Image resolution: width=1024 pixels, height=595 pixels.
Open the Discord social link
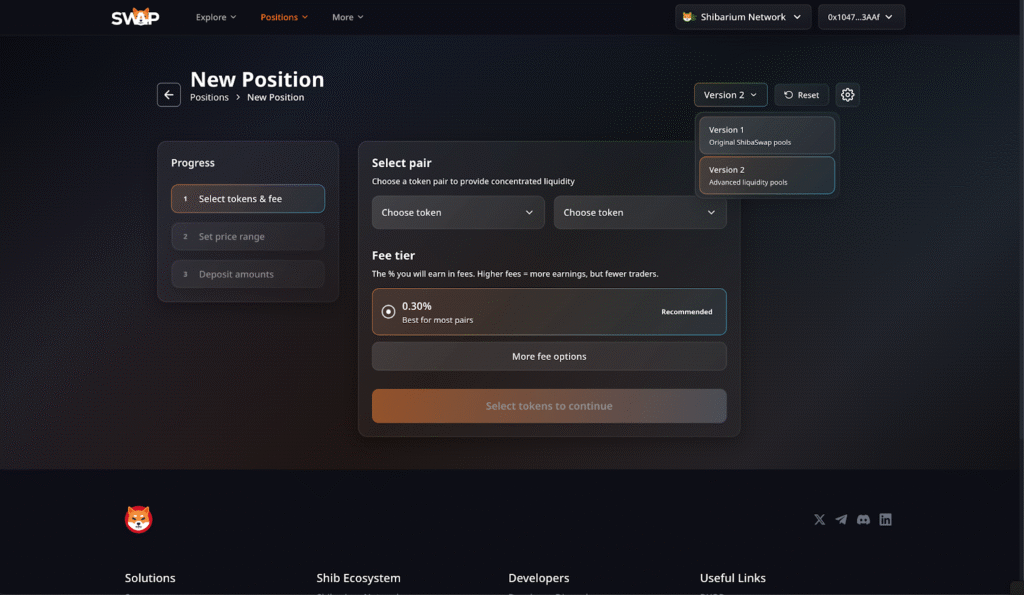point(863,519)
